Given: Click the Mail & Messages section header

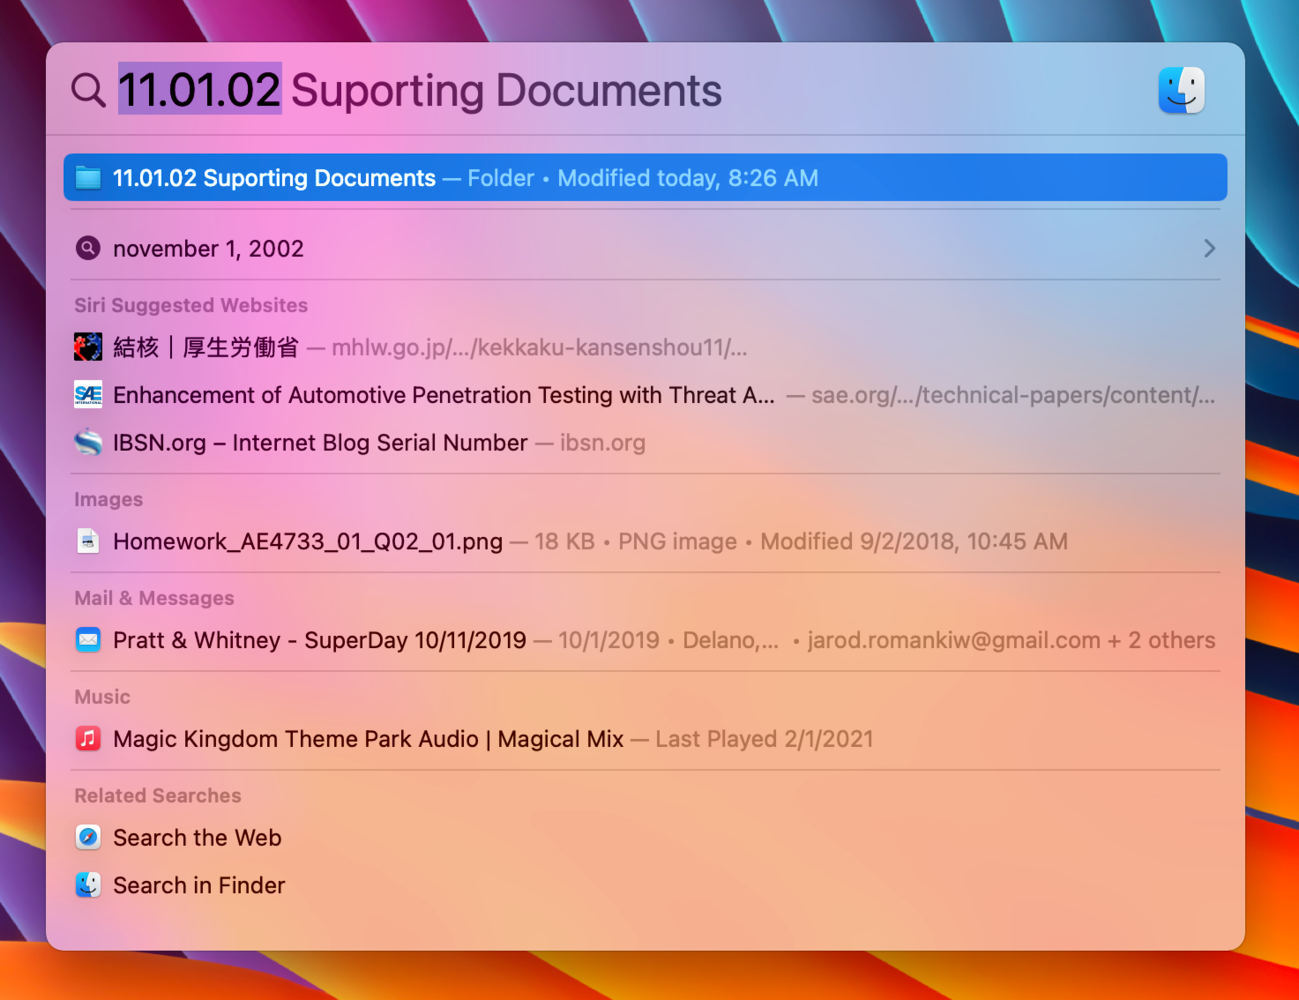Looking at the screenshot, I should tap(154, 598).
